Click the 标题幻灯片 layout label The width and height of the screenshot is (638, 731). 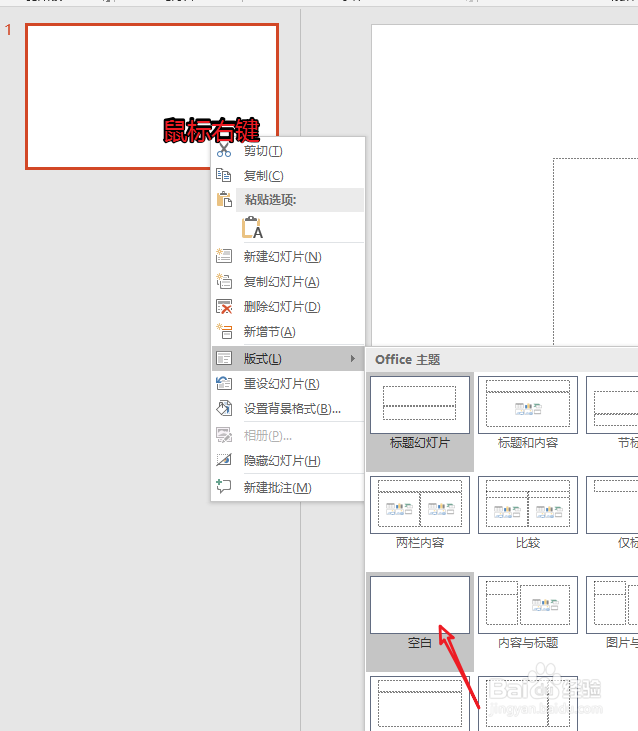pyautogui.click(x=420, y=442)
